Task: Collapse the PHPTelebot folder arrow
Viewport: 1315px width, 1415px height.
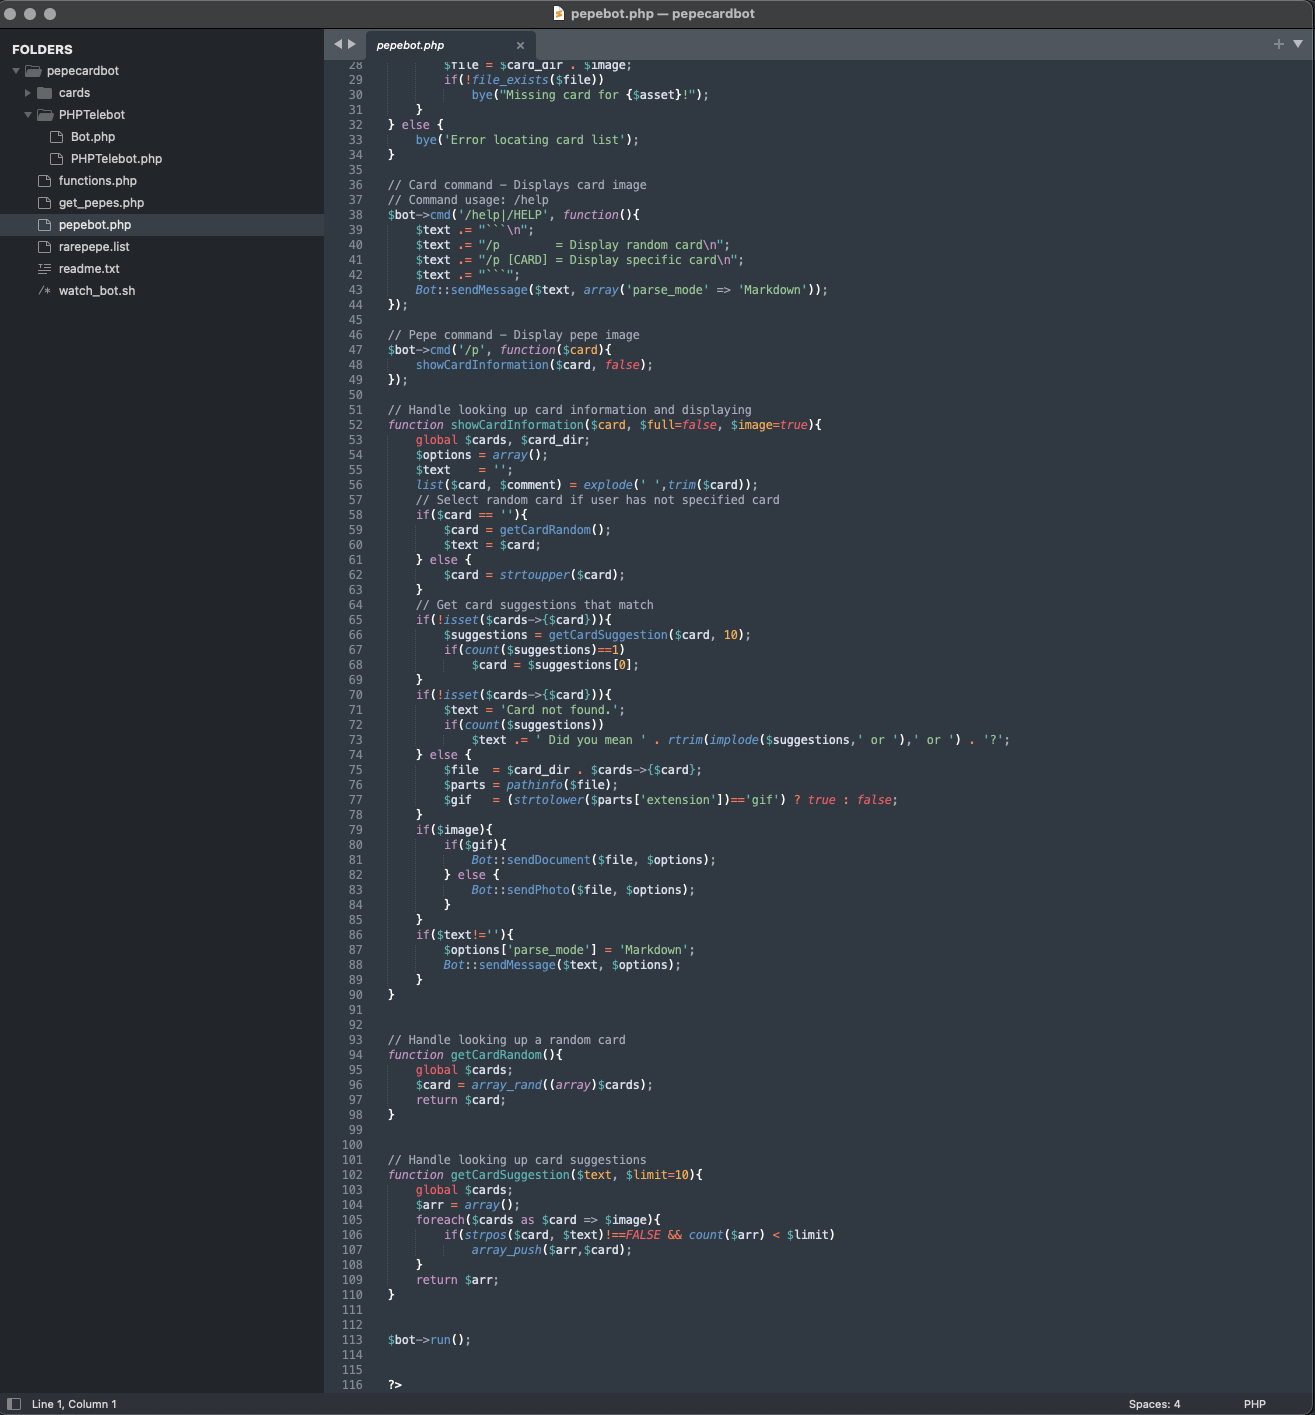Action: [28, 115]
